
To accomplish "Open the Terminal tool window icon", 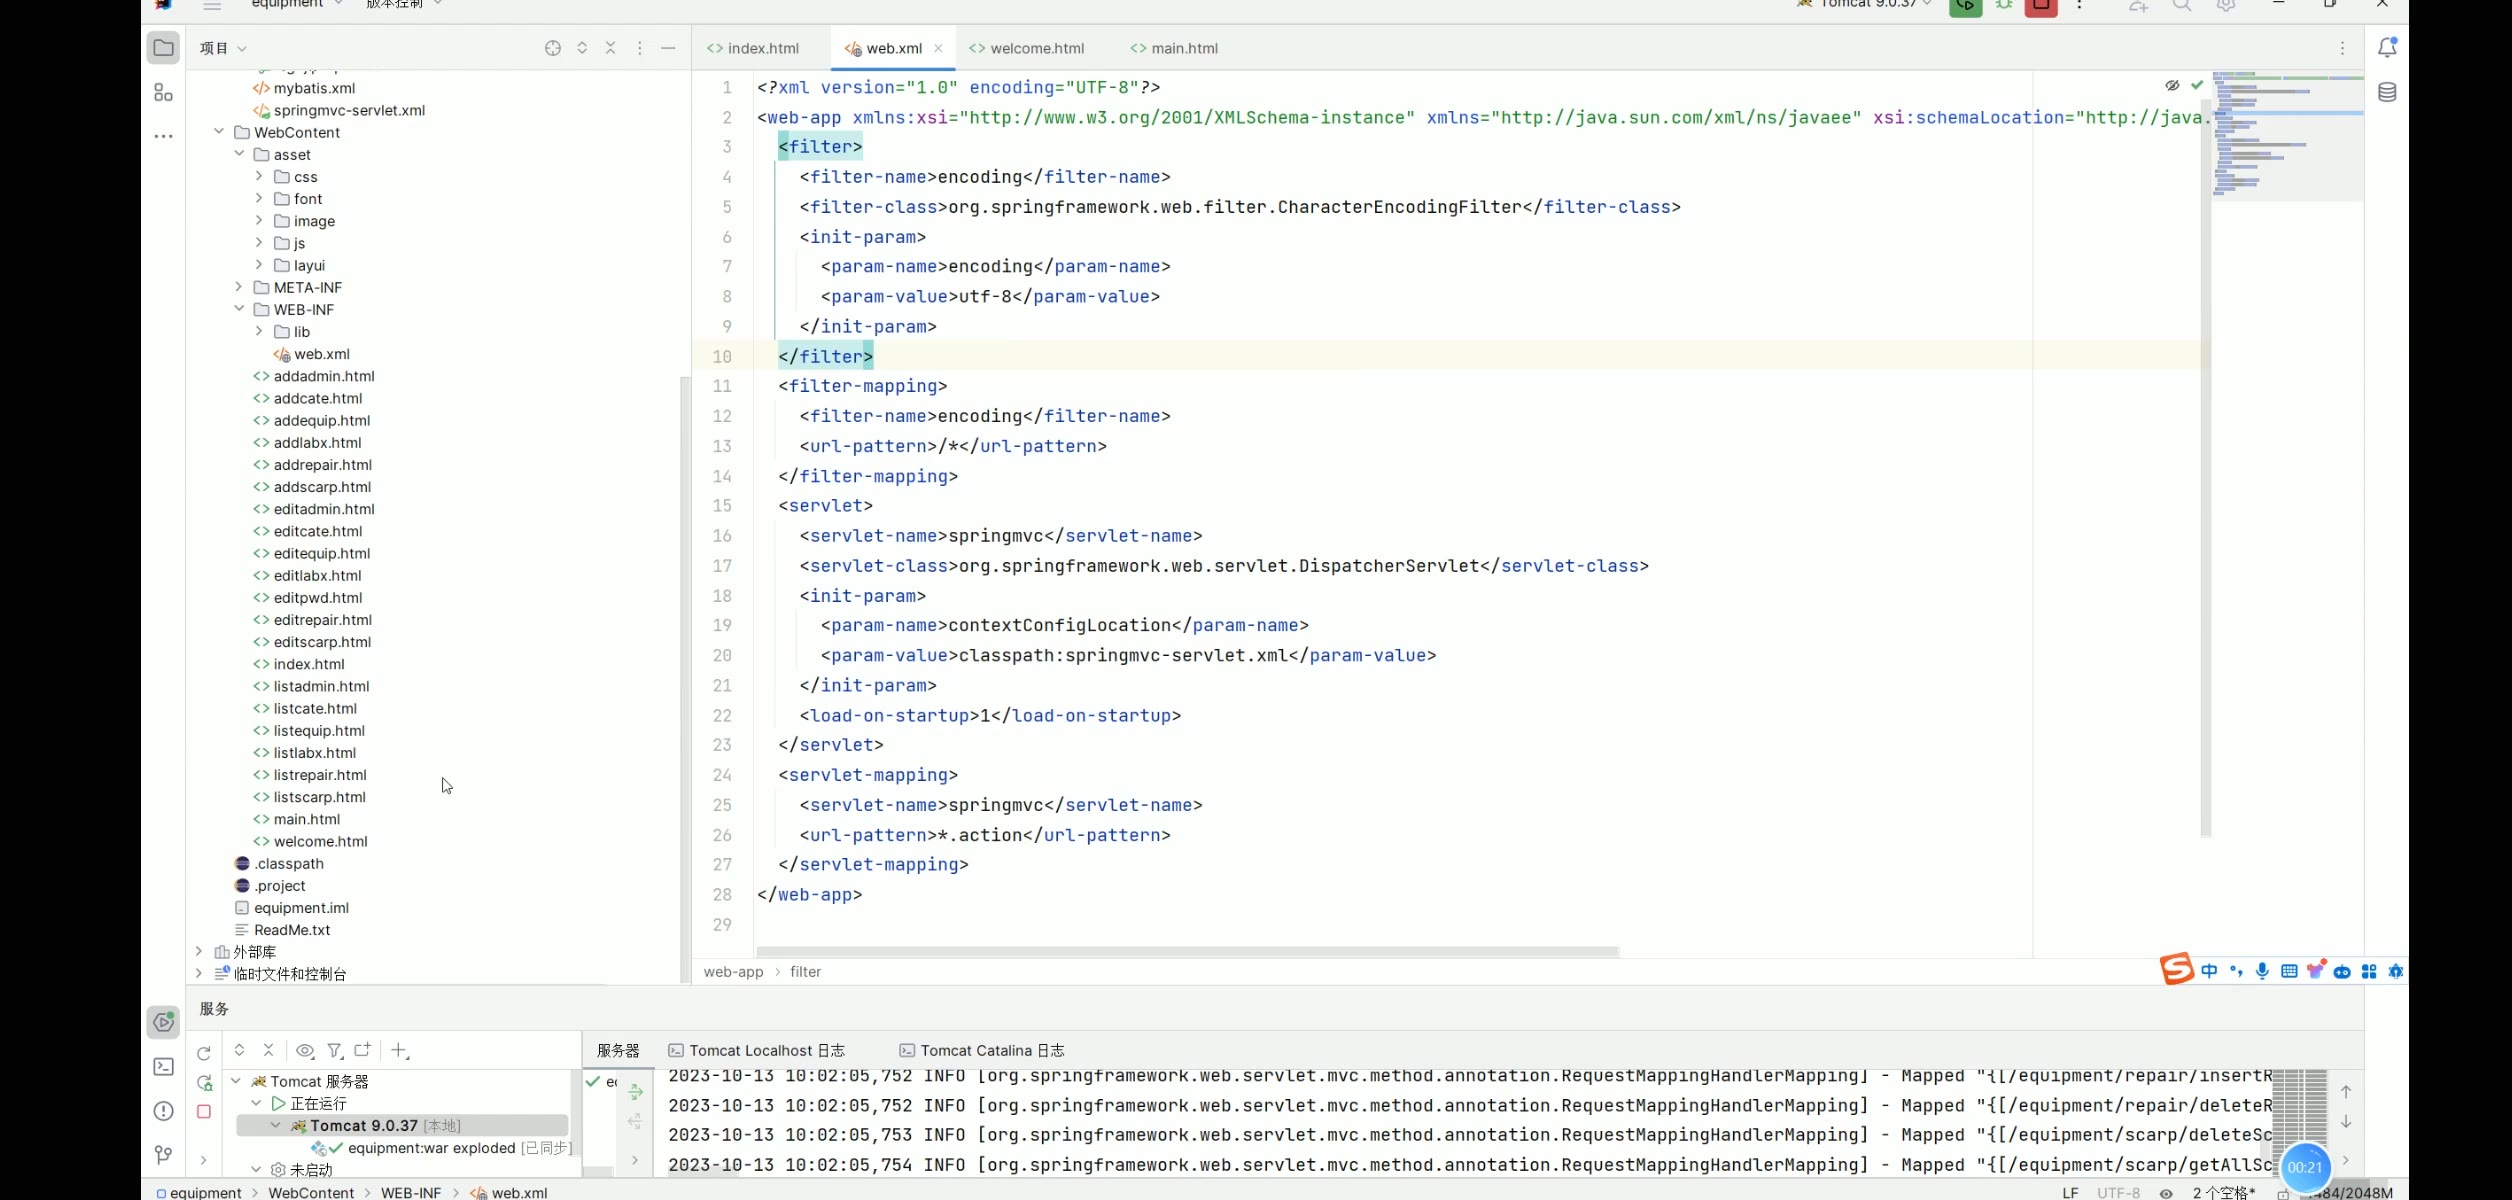I will pos(163,1067).
